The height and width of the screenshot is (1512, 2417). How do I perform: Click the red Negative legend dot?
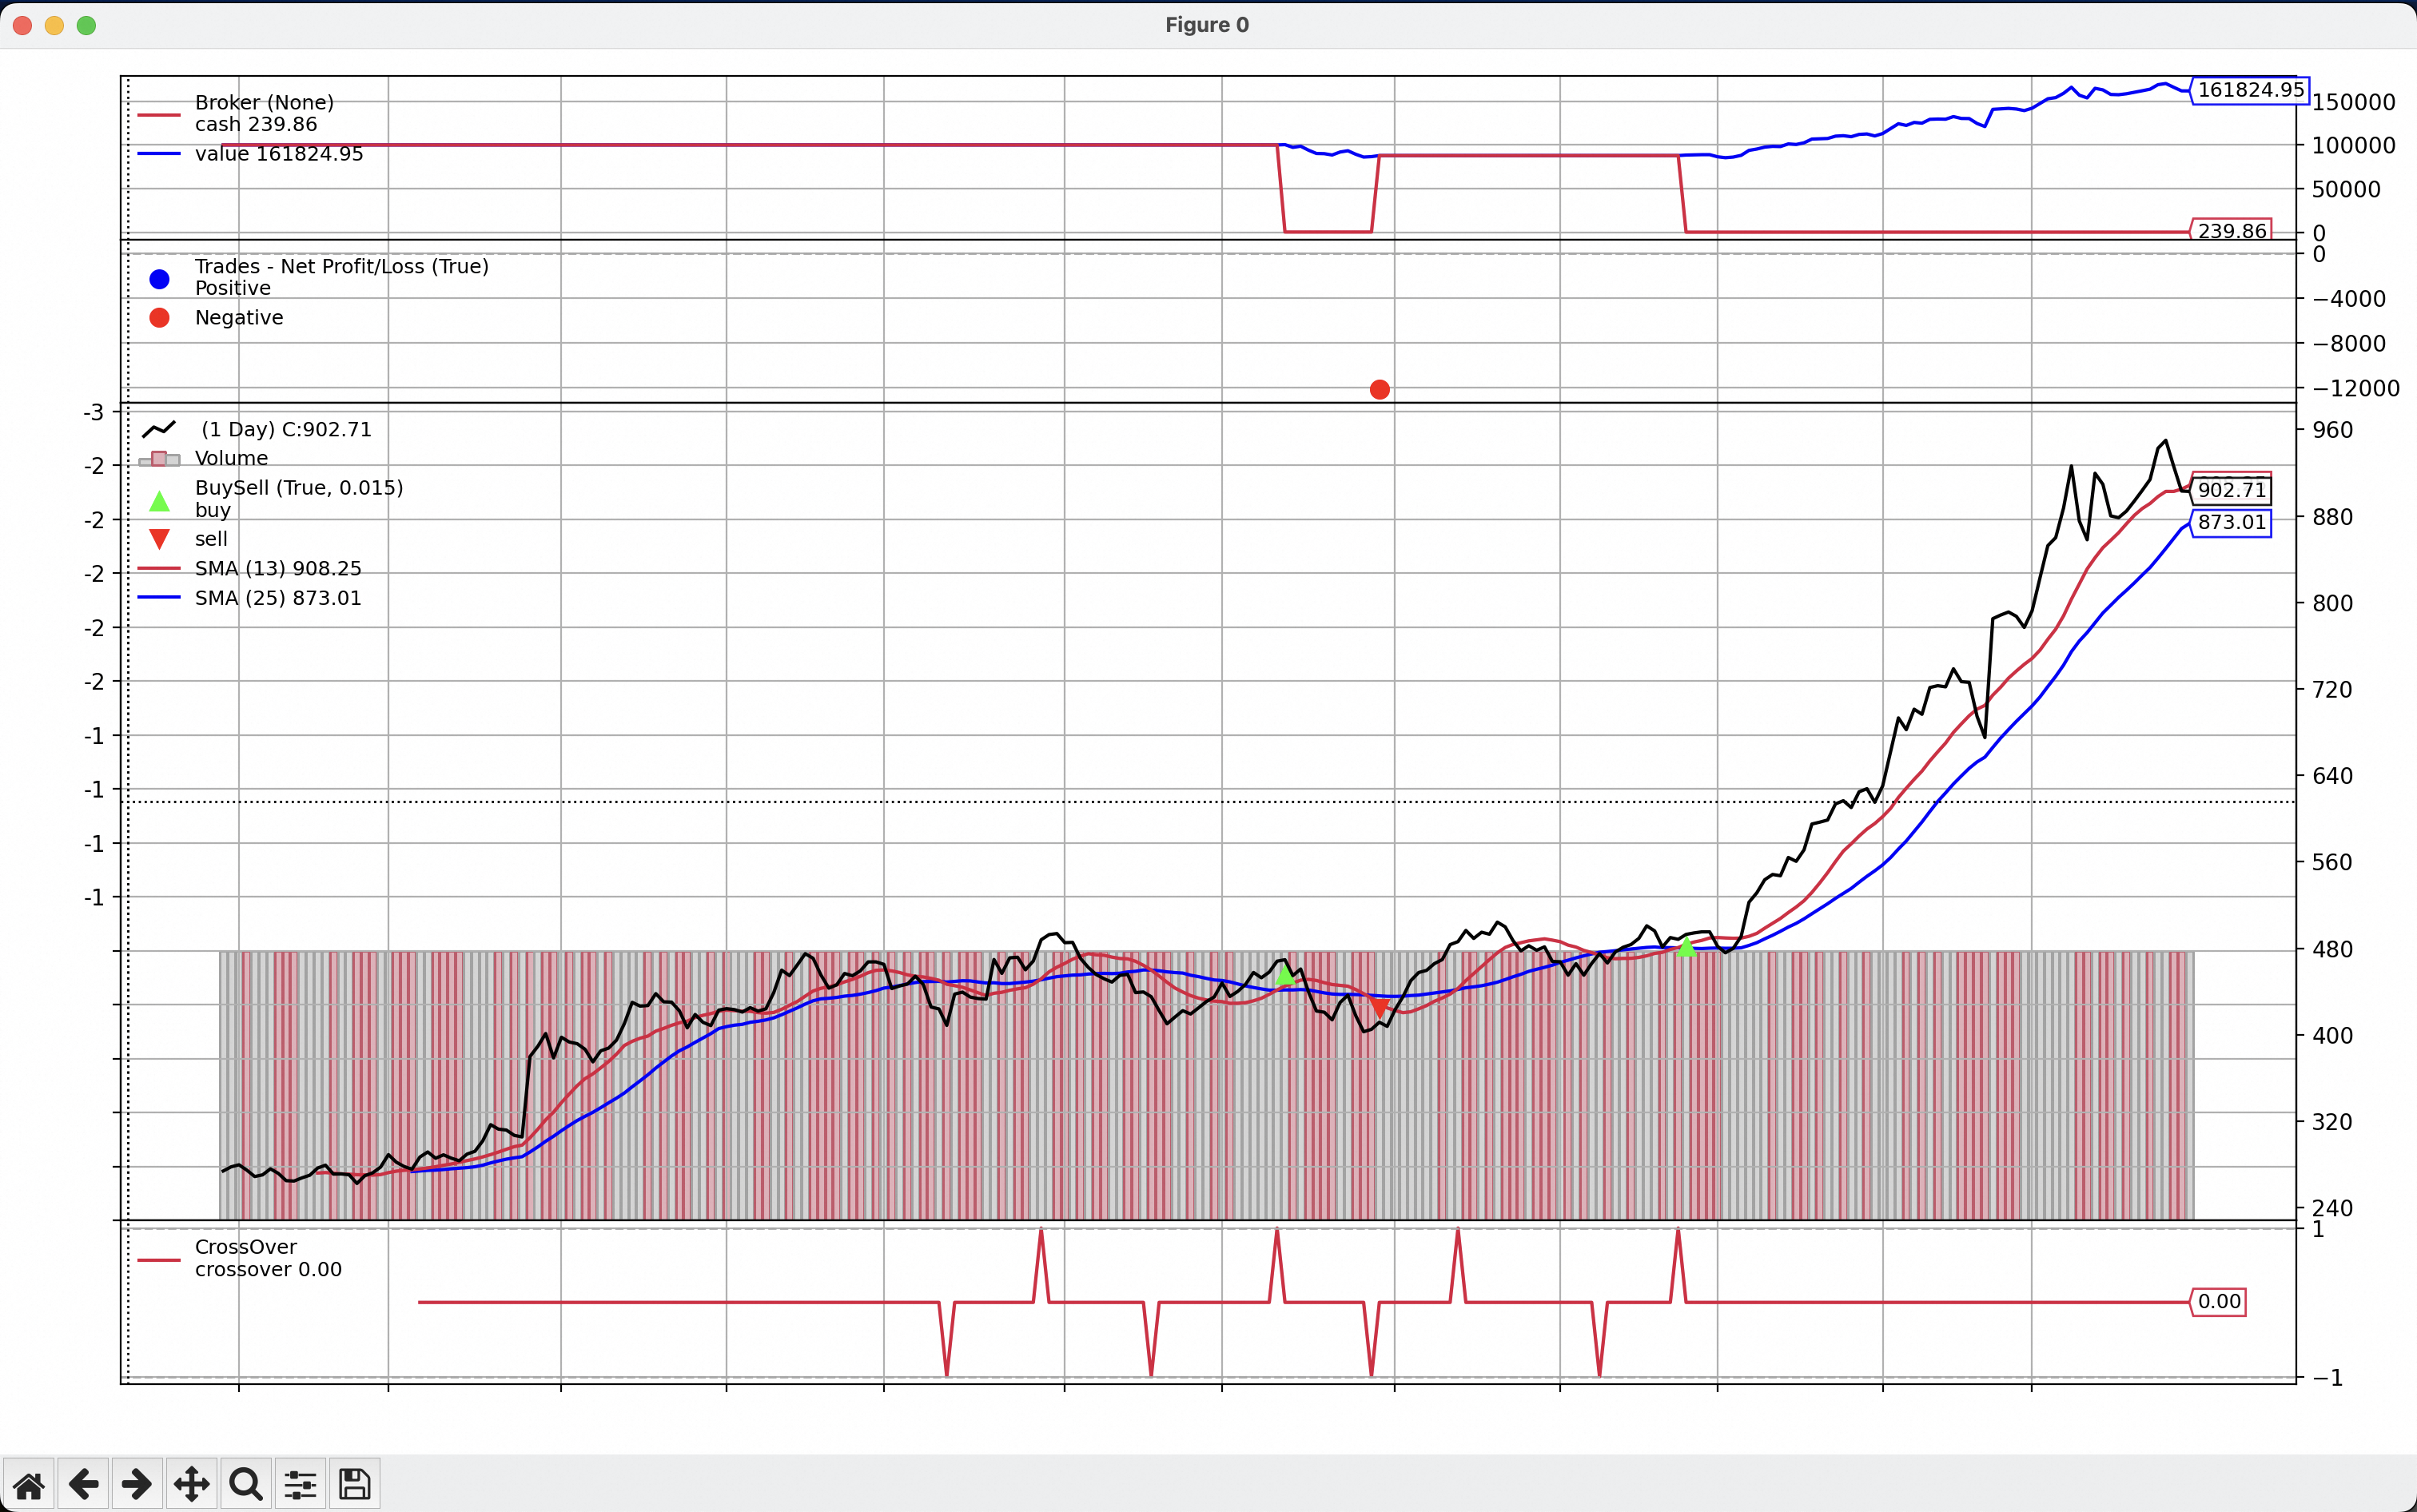(x=159, y=318)
